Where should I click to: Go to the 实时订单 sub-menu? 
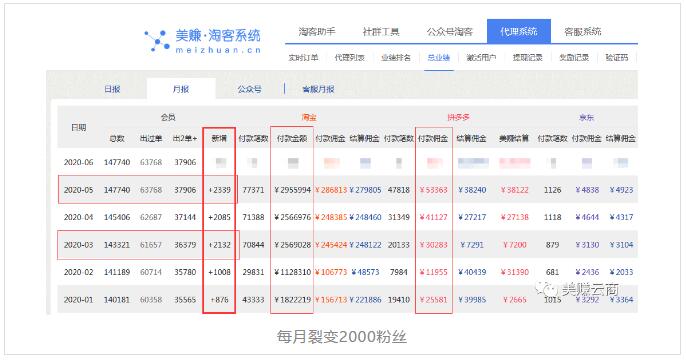click(303, 58)
